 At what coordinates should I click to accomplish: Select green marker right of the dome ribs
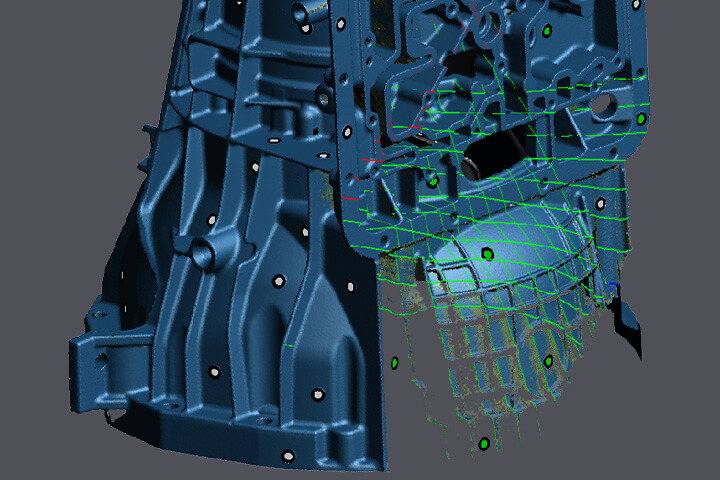(x=549, y=361)
